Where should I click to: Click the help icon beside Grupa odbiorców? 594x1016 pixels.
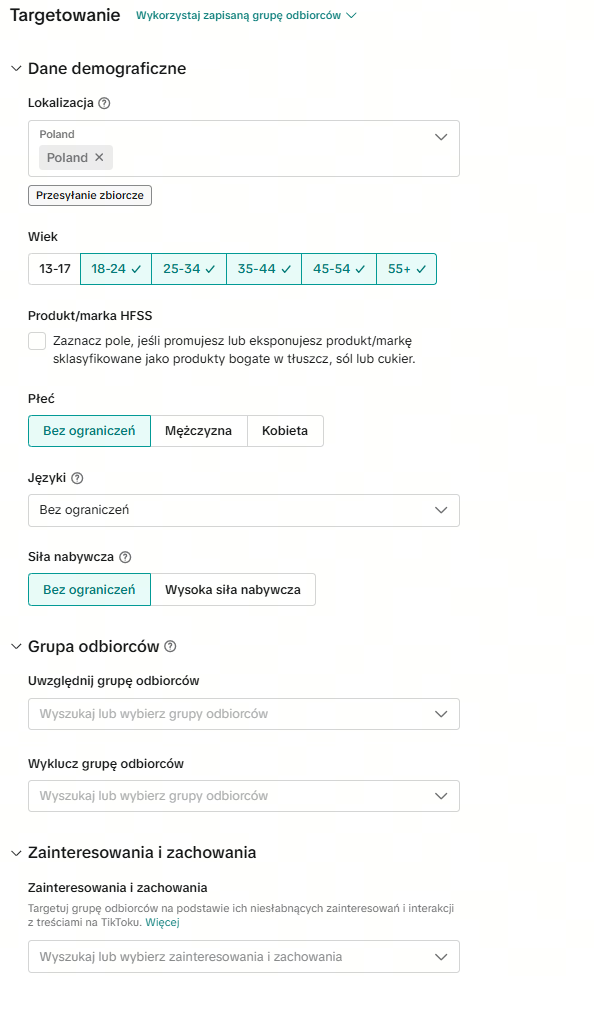(x=170, y=647)
